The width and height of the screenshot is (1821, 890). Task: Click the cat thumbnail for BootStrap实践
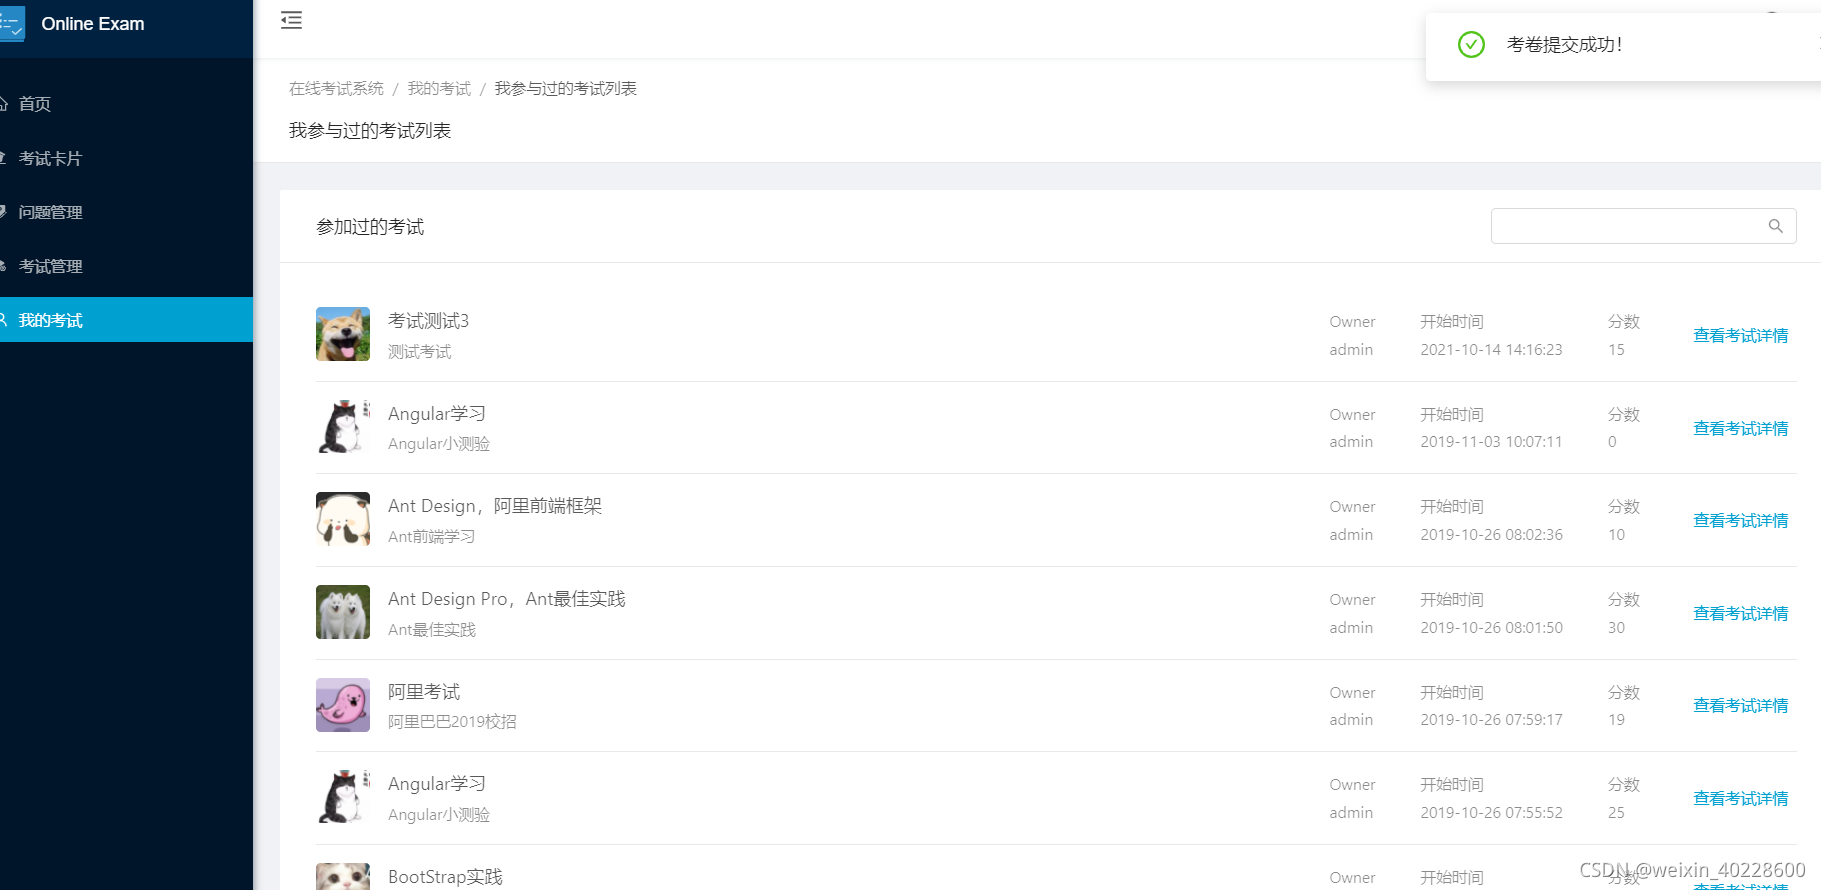343,877
